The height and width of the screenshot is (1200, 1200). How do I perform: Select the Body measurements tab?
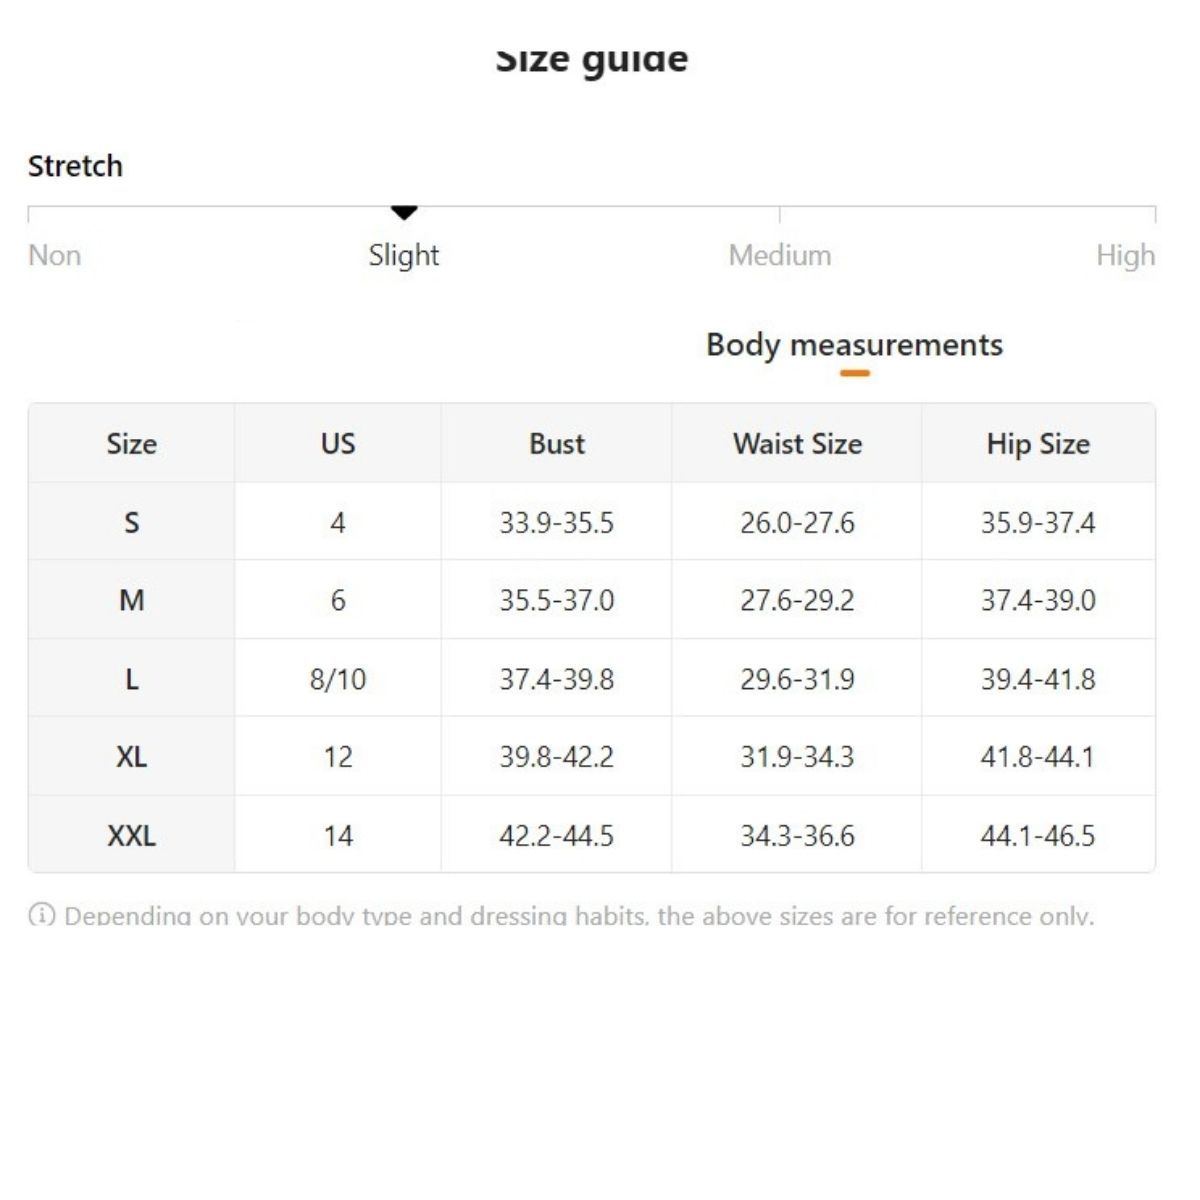[x=854, y=345]
